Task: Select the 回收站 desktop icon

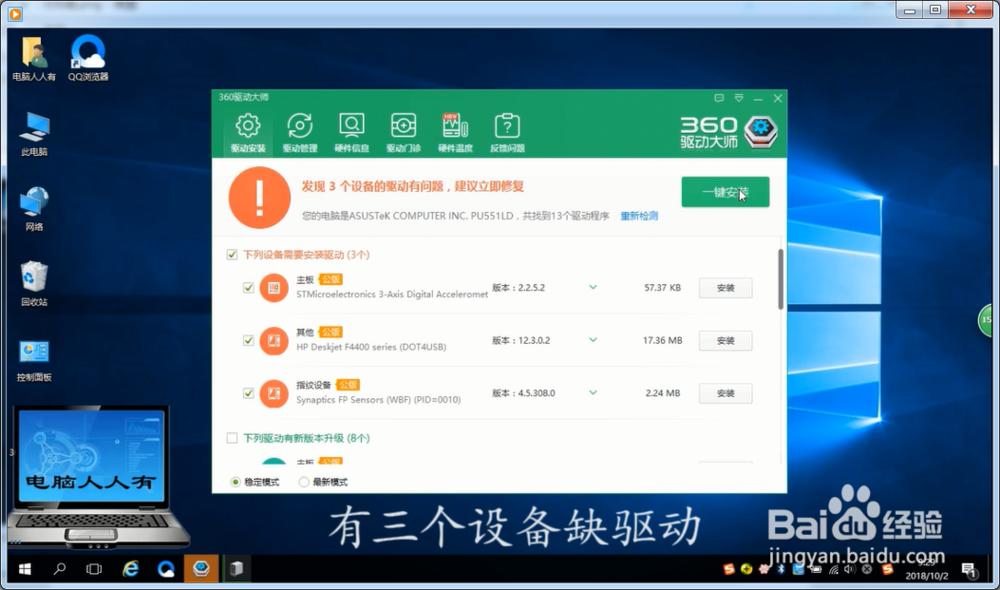Action: click(x=34, y=284)
